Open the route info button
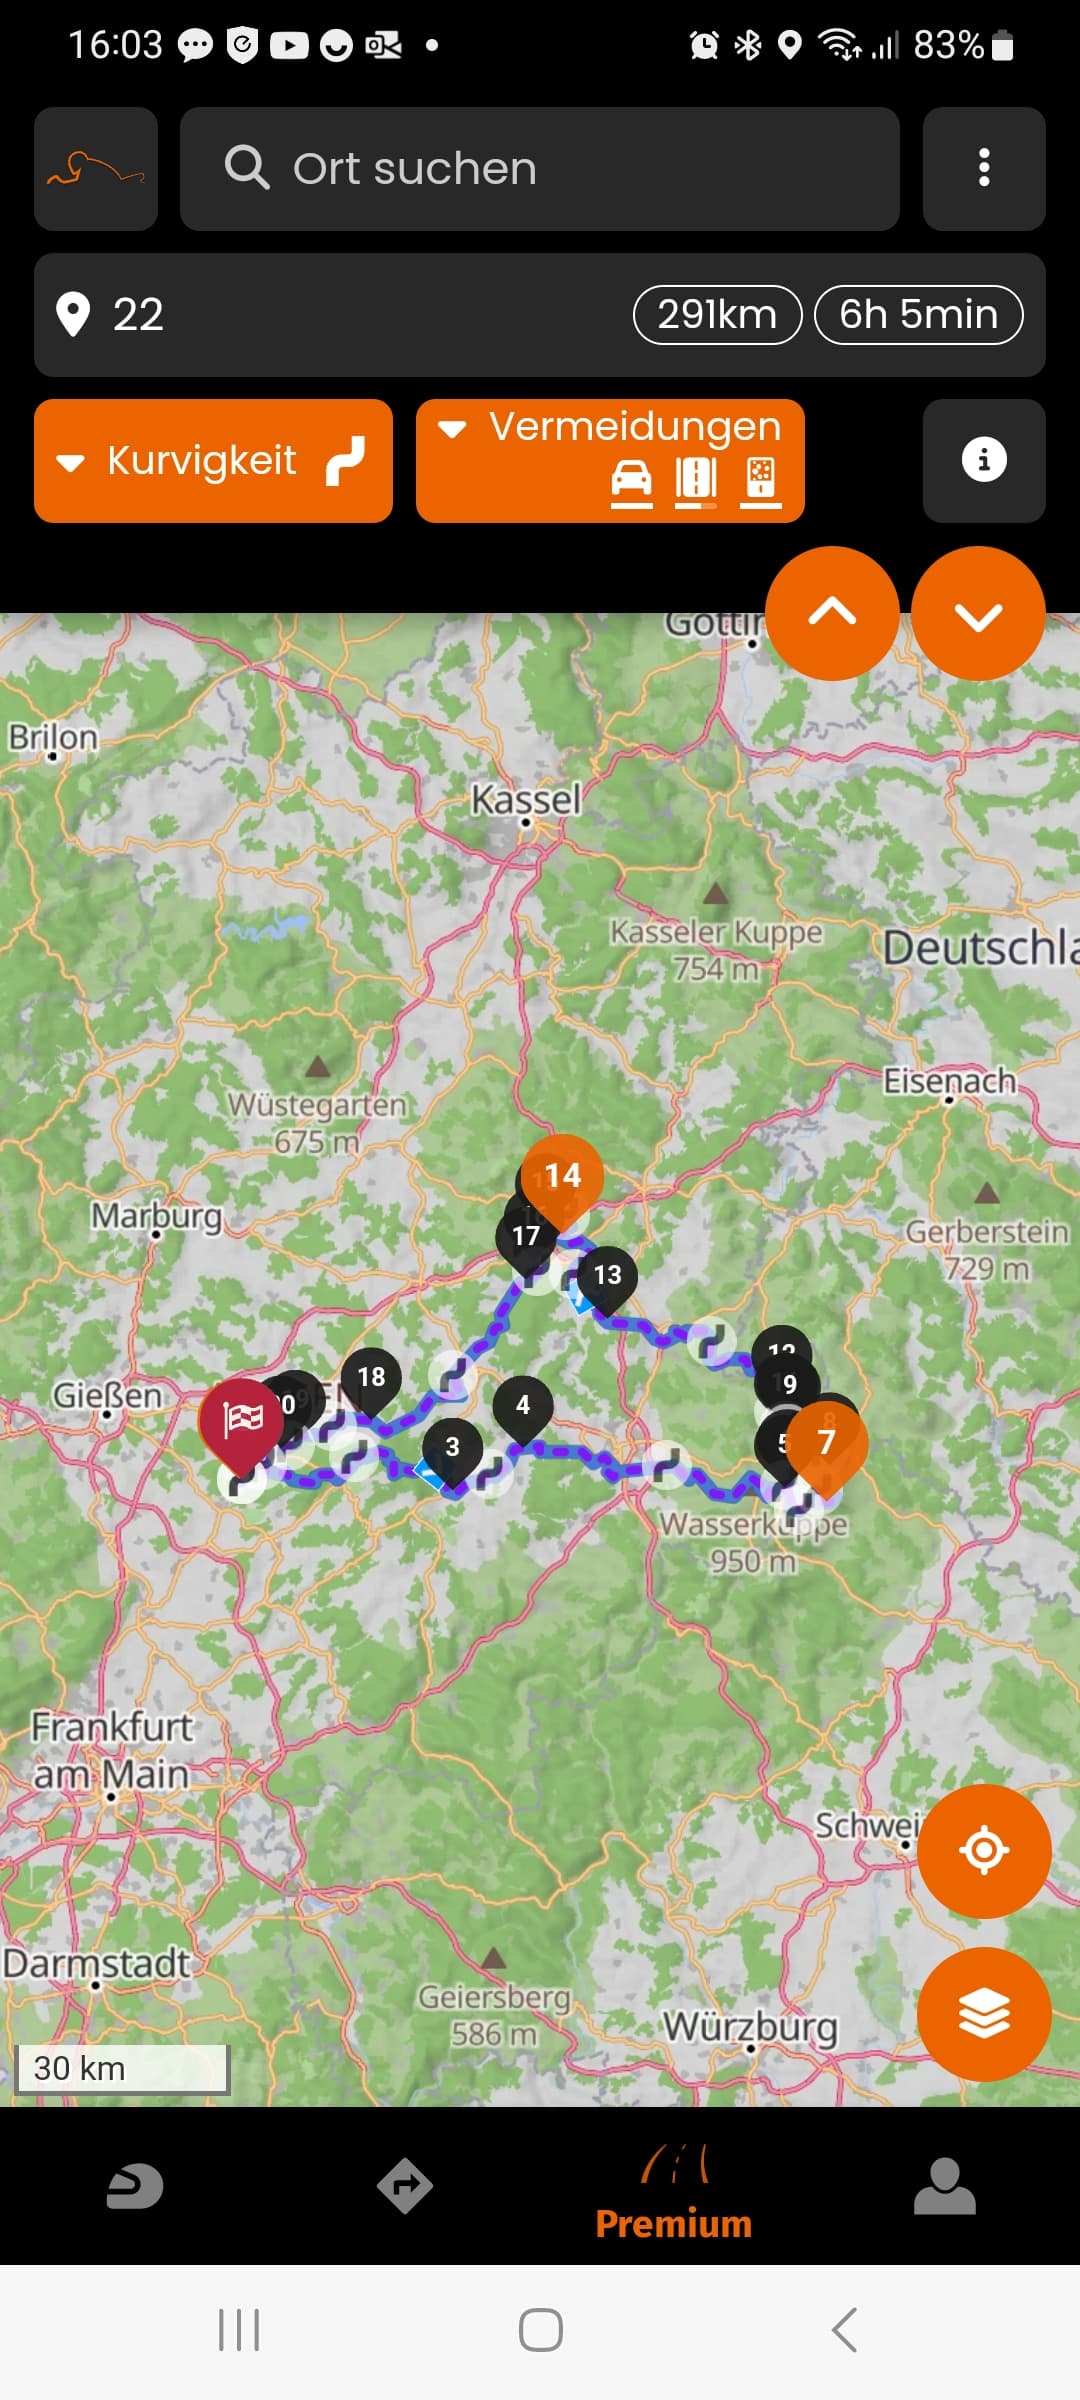1080x2400 pixels. point(984,460)
